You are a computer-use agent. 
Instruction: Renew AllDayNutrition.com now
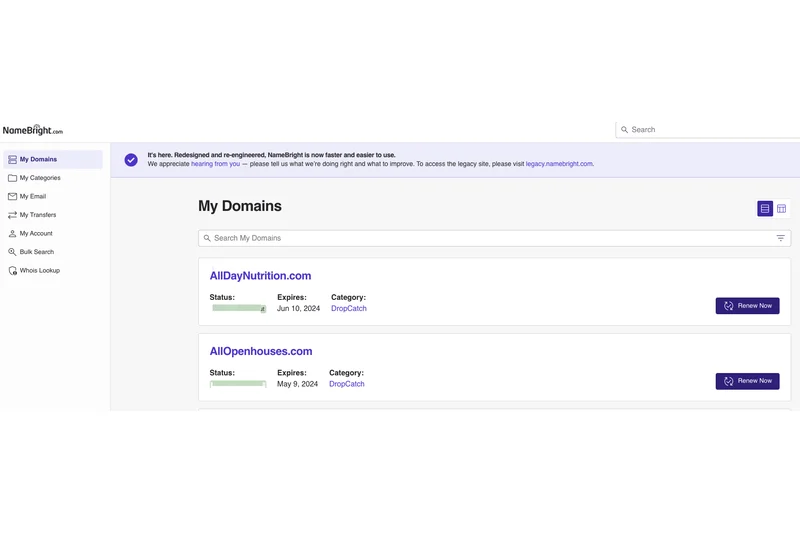click(x=747, y=306)
